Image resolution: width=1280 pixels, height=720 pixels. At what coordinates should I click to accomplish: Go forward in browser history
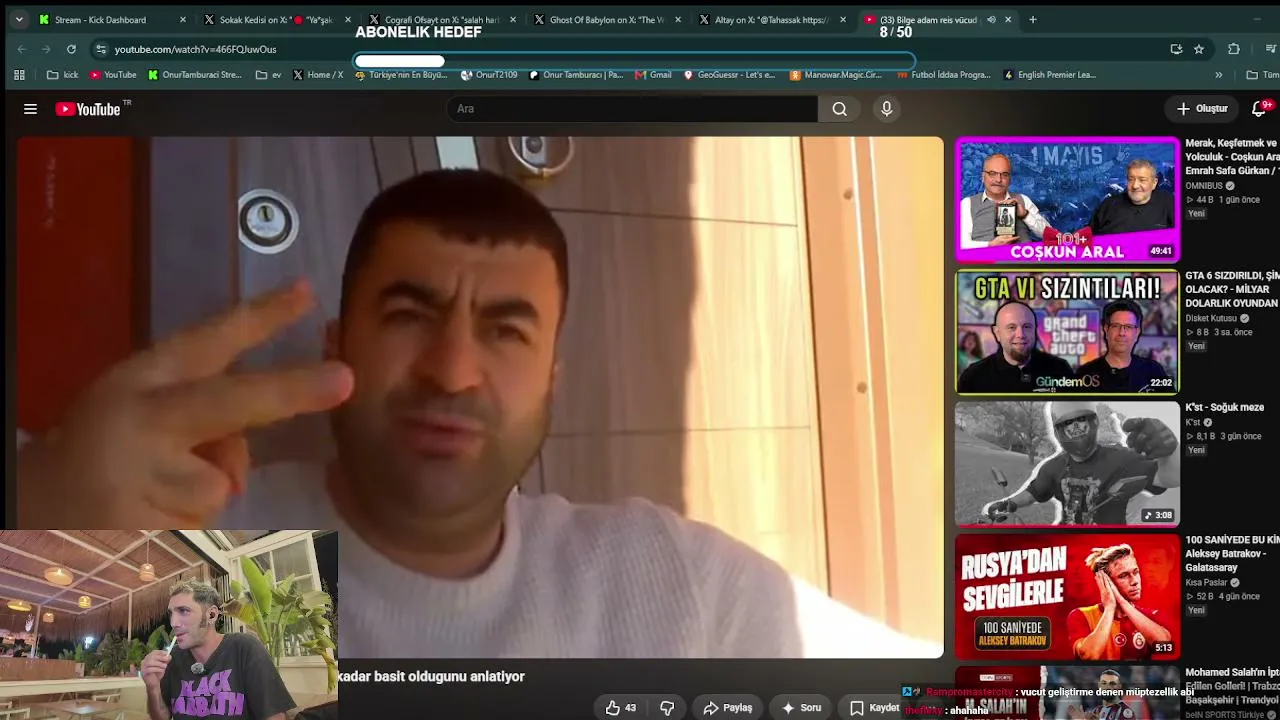46,49
